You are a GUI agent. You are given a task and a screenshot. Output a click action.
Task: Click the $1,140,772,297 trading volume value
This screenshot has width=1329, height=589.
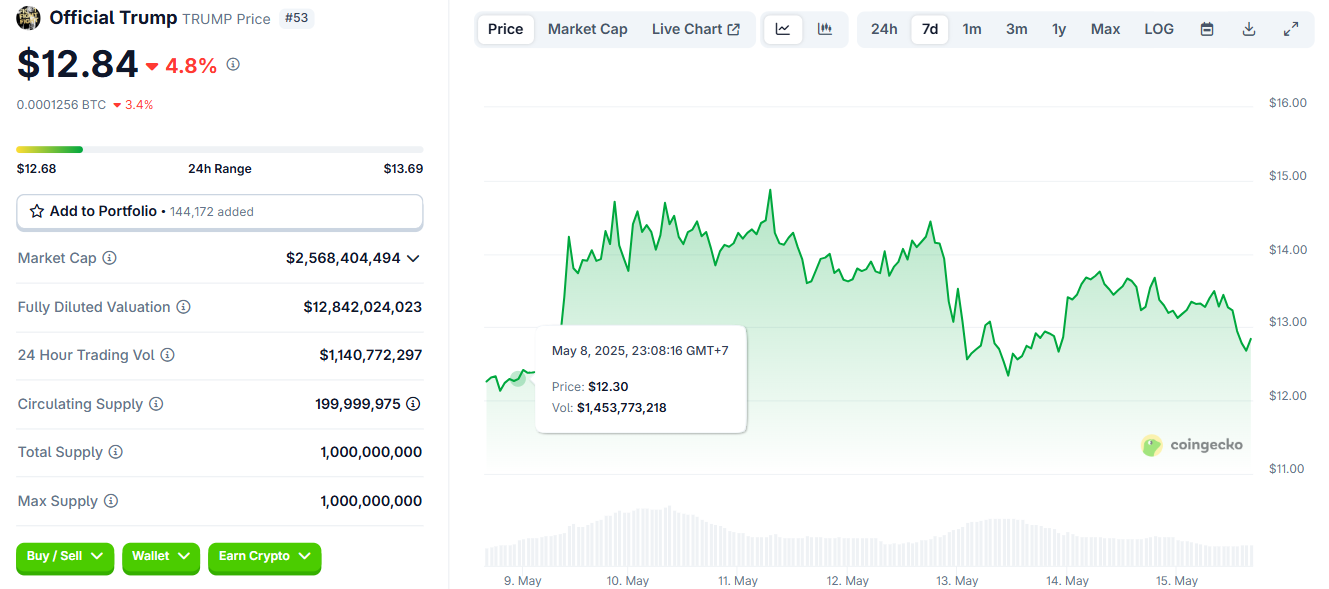pyautogui.click(x=371, y=355)
